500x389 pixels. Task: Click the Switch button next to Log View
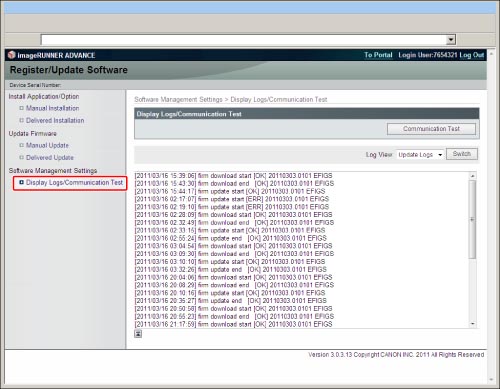pos(462,154)
